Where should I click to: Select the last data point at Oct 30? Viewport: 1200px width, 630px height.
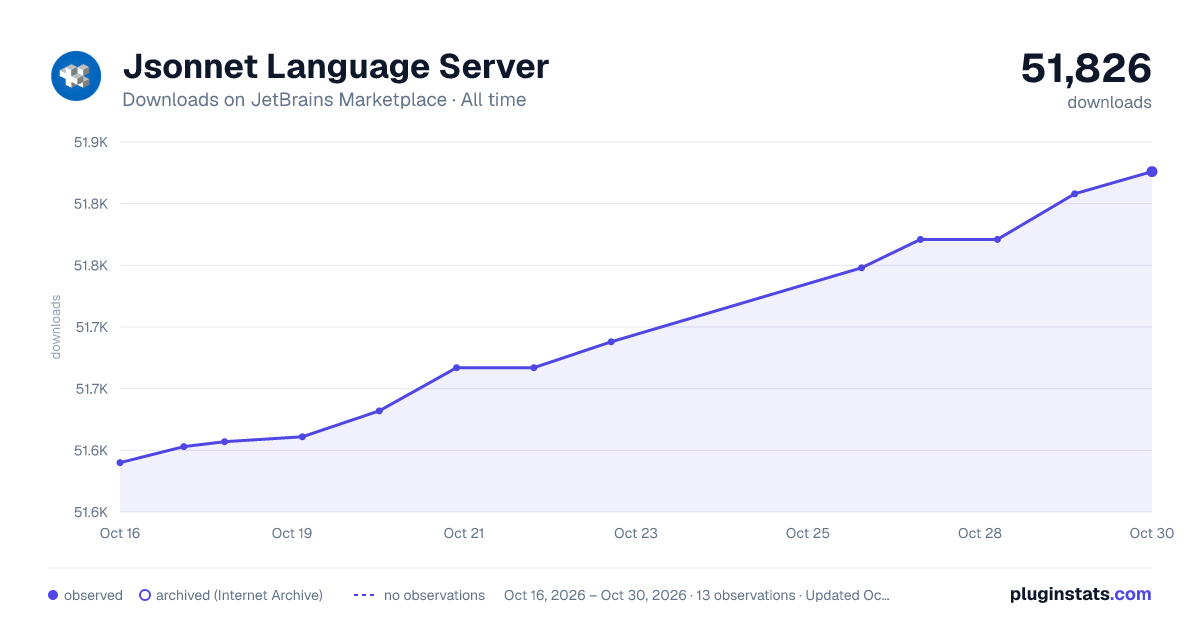coord(1152,172)
